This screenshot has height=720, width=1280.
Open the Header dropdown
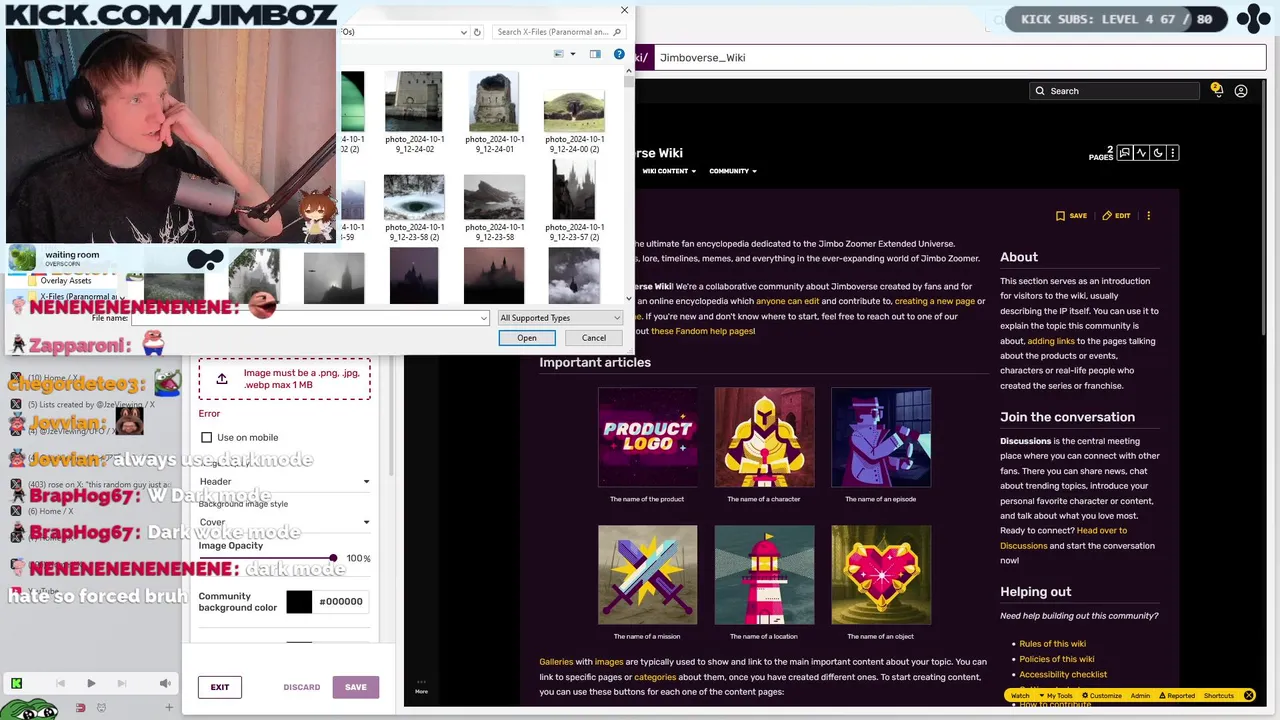coord(284,481)
